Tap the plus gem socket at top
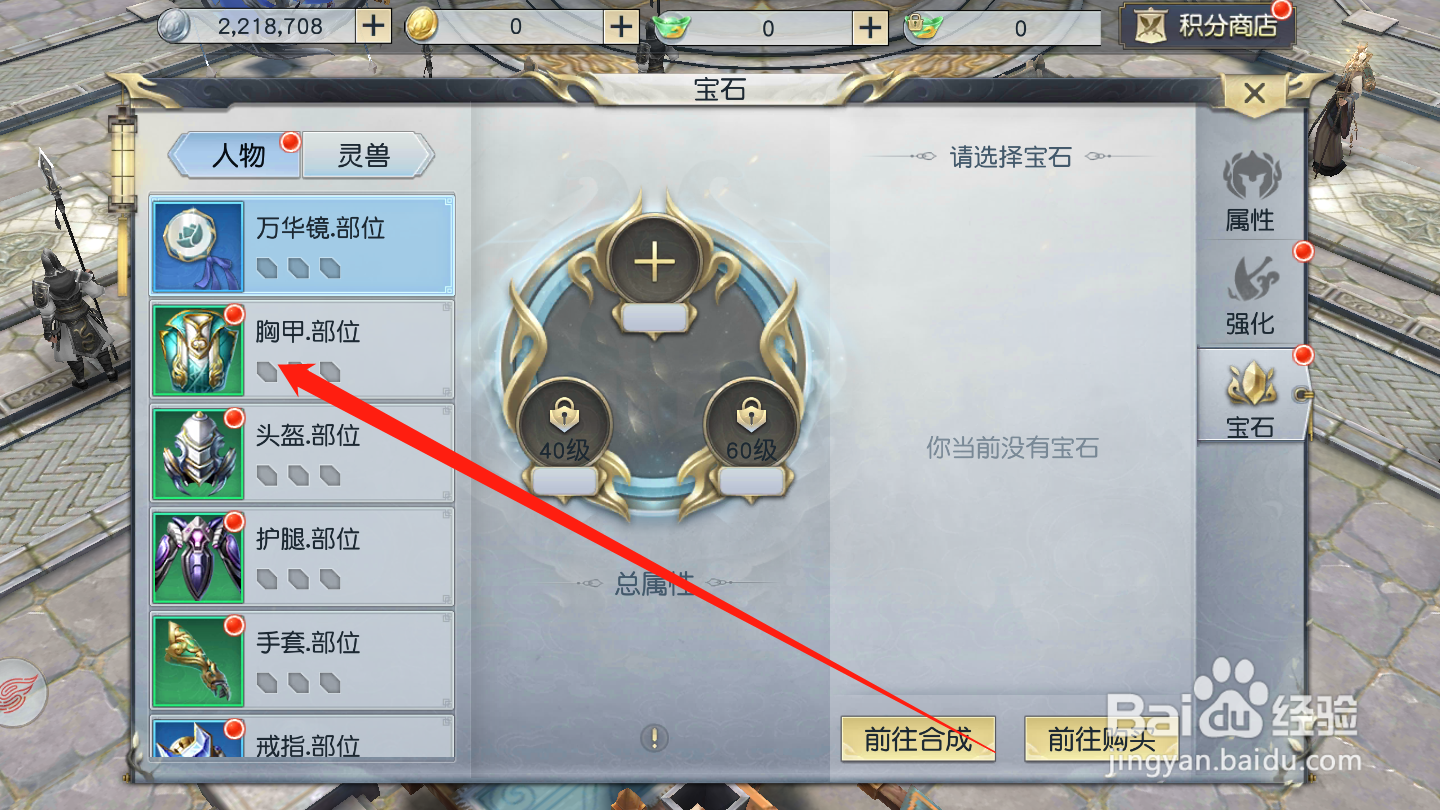 click(655, 263)
